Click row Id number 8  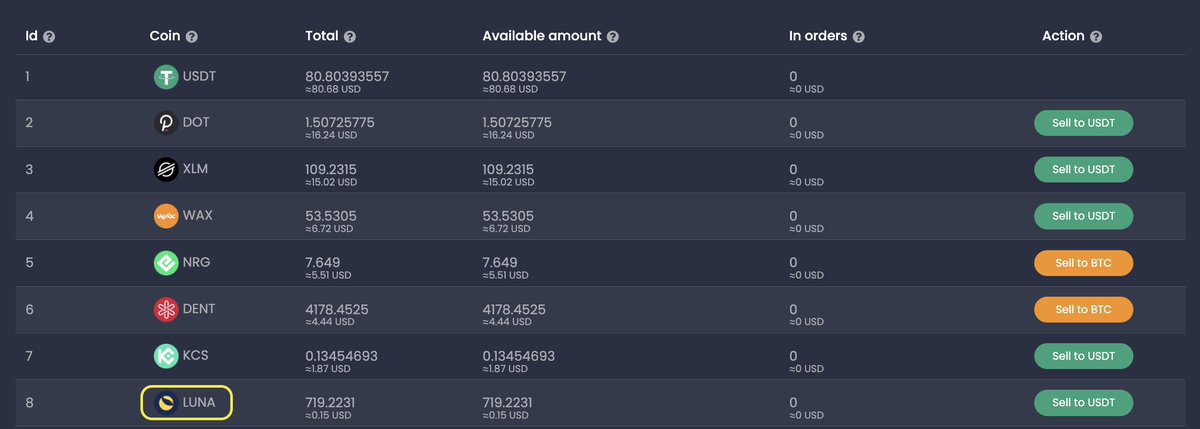click(28, 403)
